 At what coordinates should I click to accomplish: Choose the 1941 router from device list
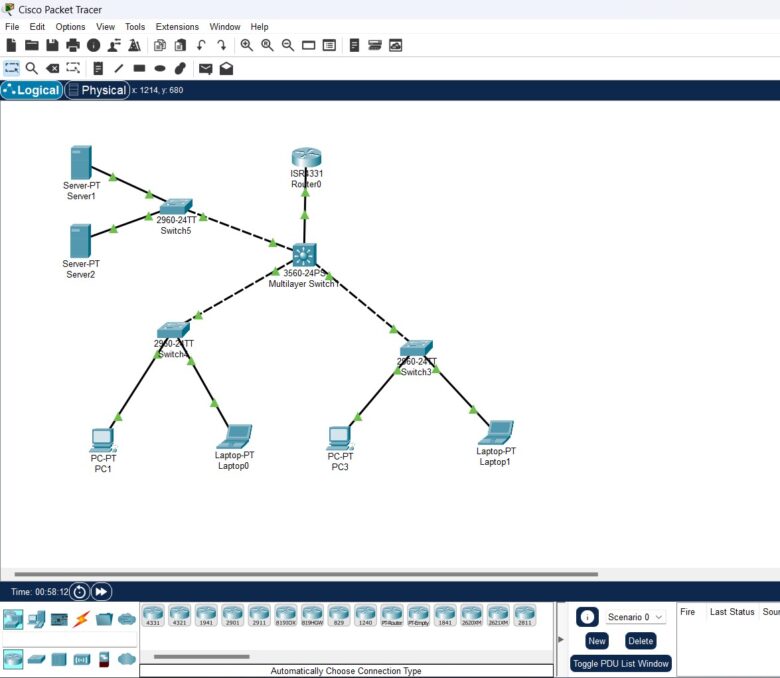(206, 615)
